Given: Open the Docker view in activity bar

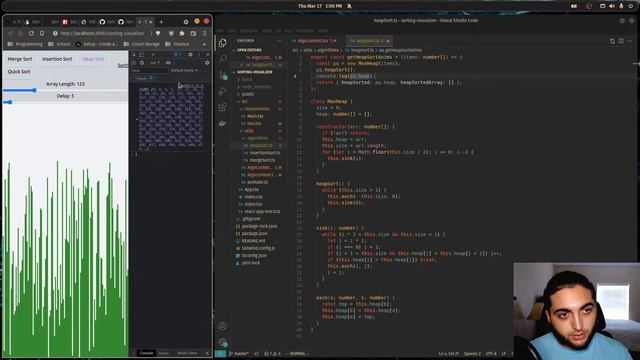Looking at the screenshot, I should point(222,123).
